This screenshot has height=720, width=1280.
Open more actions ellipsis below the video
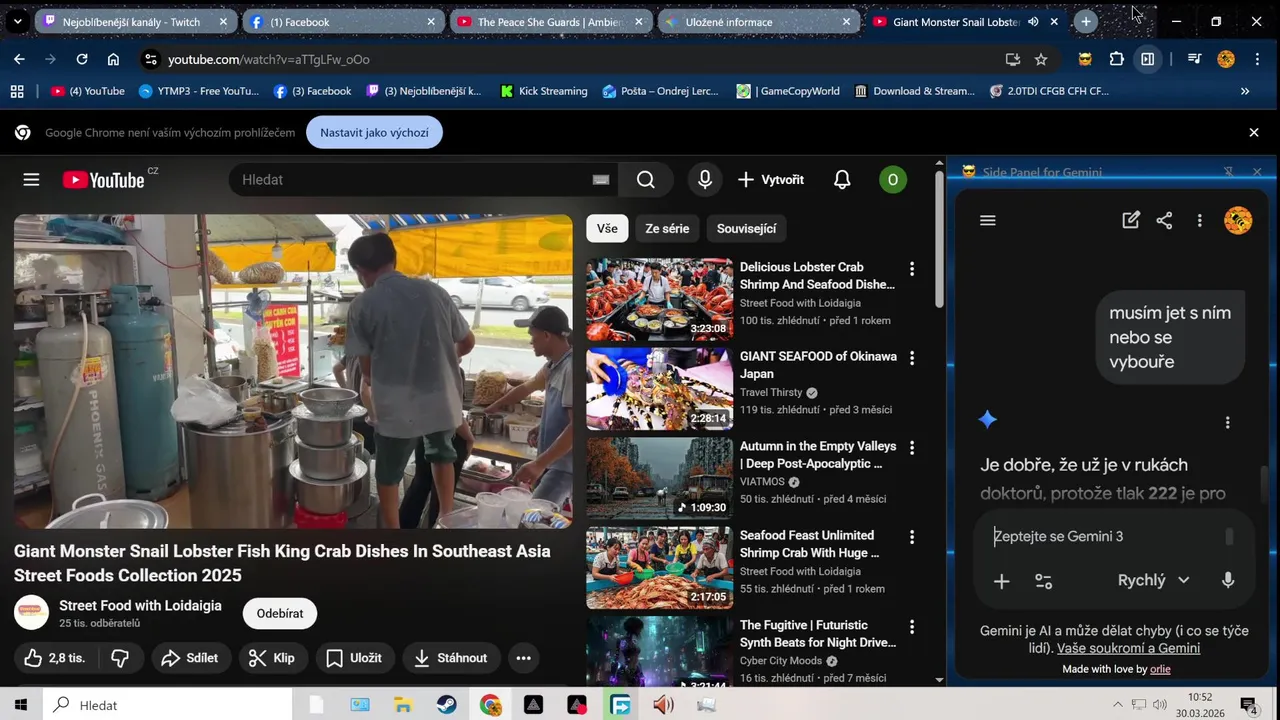click(523, 658)
